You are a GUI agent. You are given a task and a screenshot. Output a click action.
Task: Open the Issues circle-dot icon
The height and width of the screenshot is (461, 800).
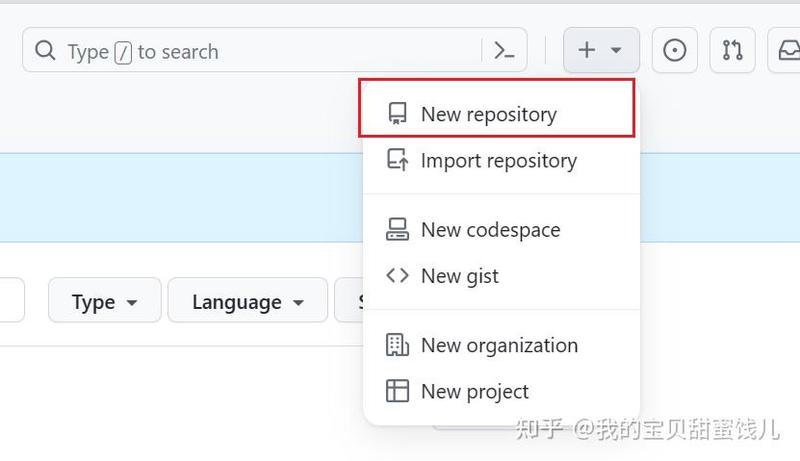tap(674, 50)
